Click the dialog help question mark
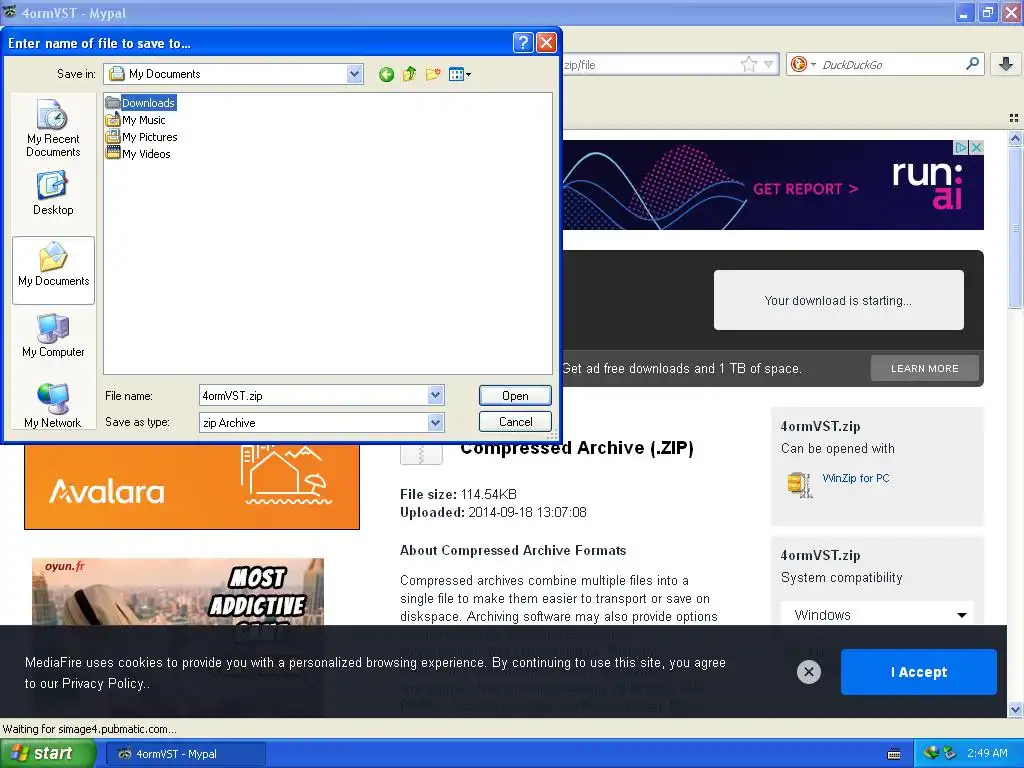1024x768 pixels. tap(523, 43)
